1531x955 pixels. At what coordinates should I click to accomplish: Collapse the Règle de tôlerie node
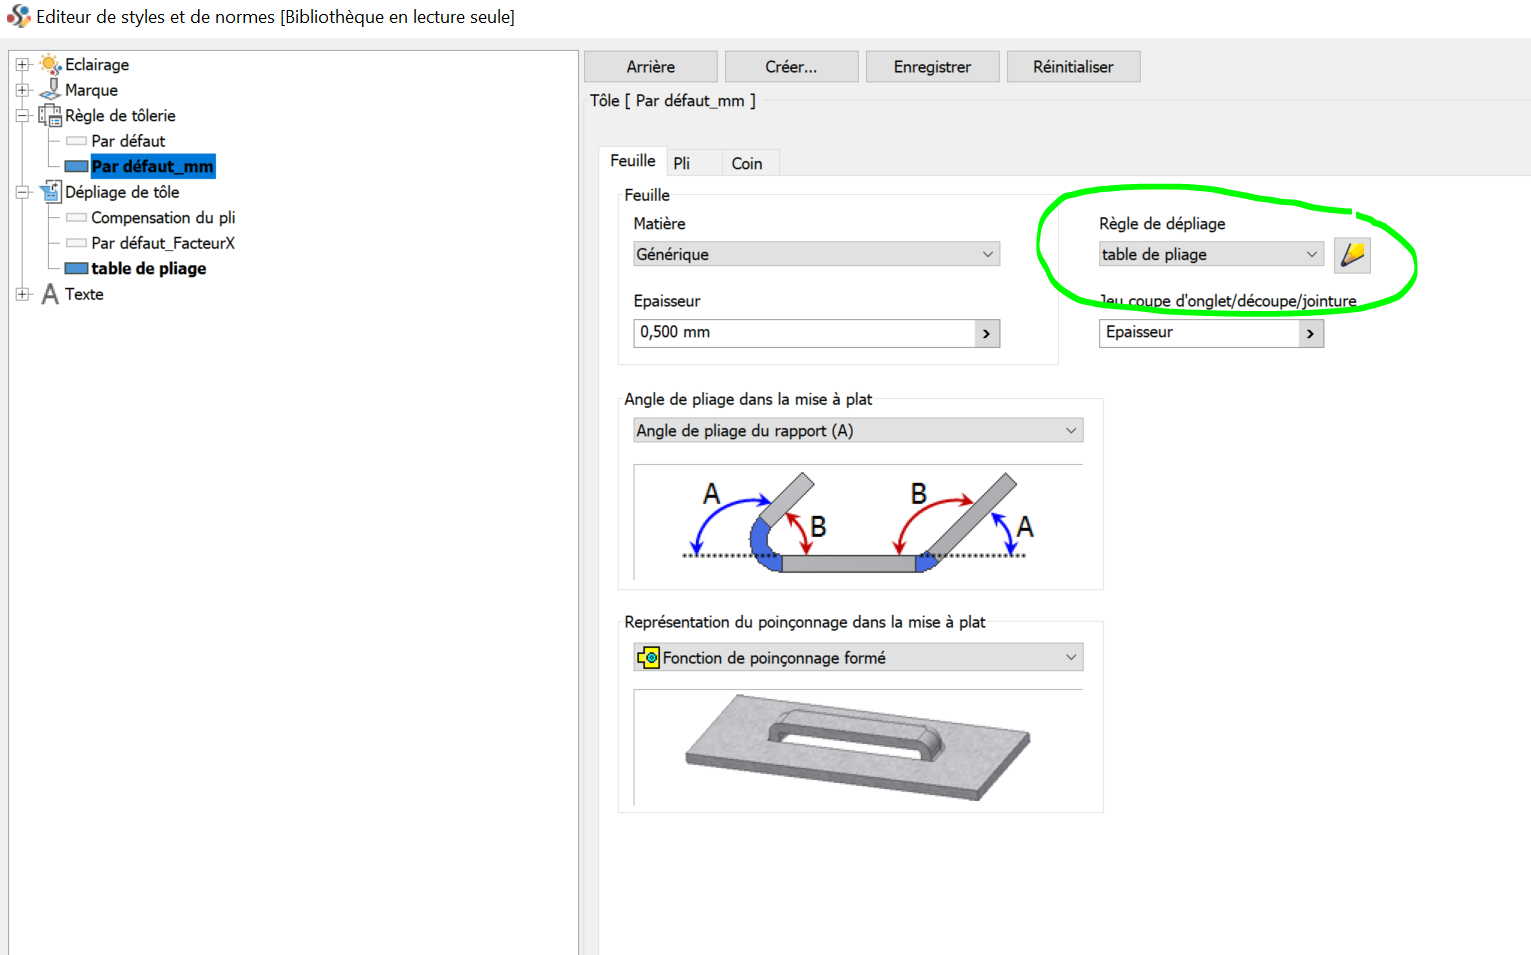coord(23,115)
